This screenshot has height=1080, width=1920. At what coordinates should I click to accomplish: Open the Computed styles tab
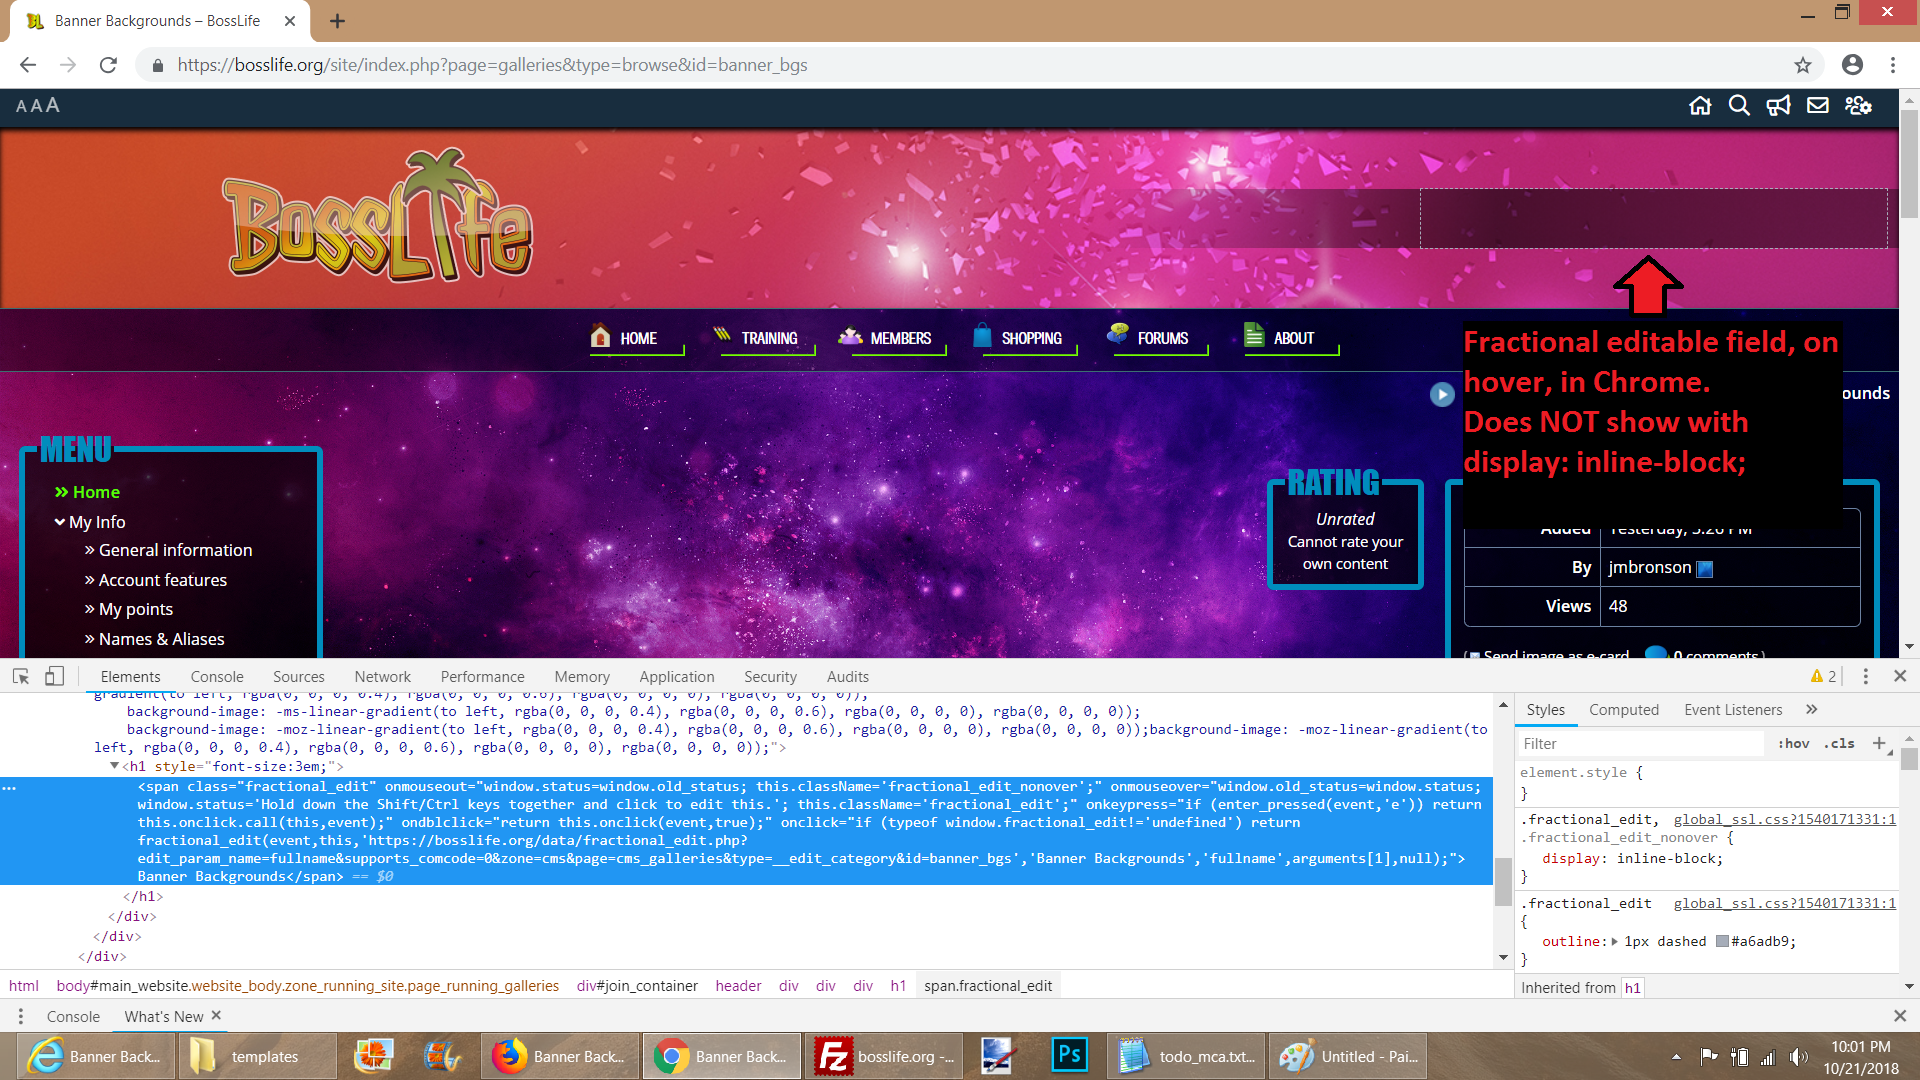(x=1623, y=710)
